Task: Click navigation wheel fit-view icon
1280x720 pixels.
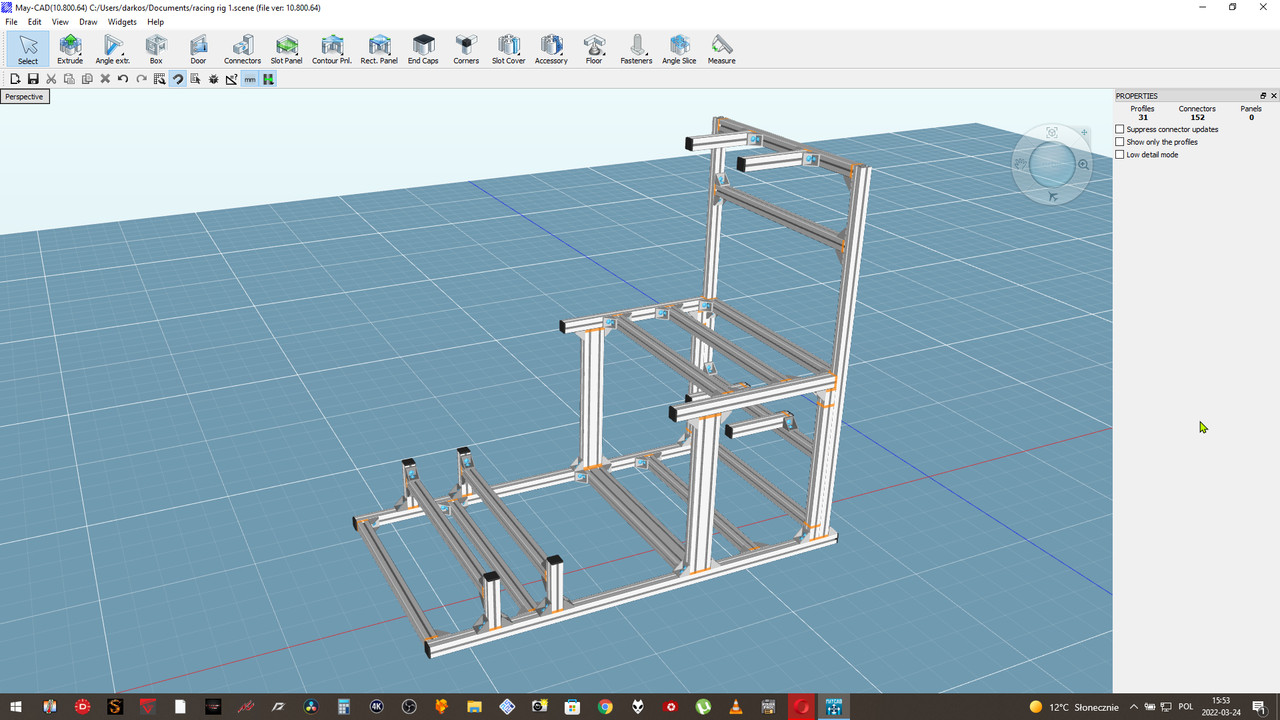Action: click(1051, 133)
